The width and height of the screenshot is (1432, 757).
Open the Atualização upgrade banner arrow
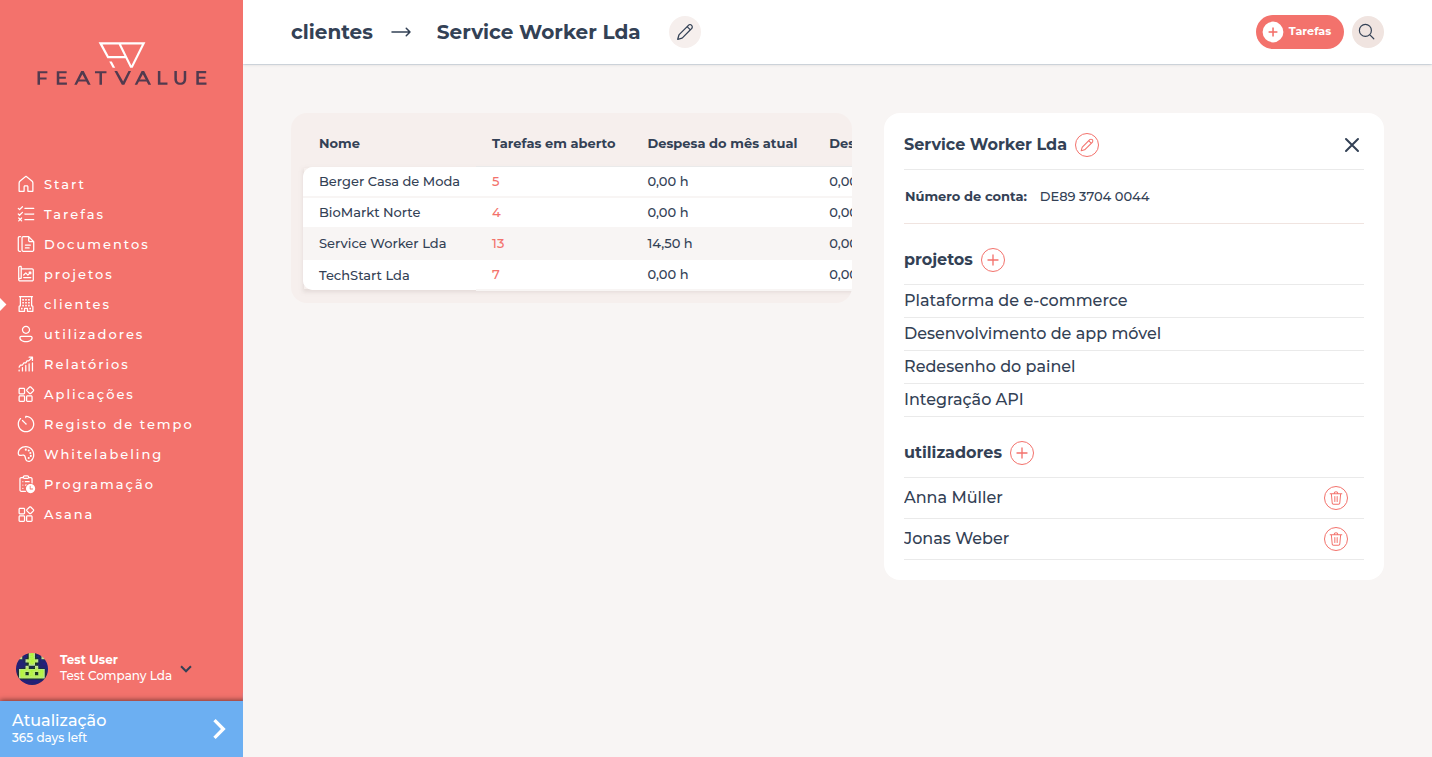tap(219, 729)
